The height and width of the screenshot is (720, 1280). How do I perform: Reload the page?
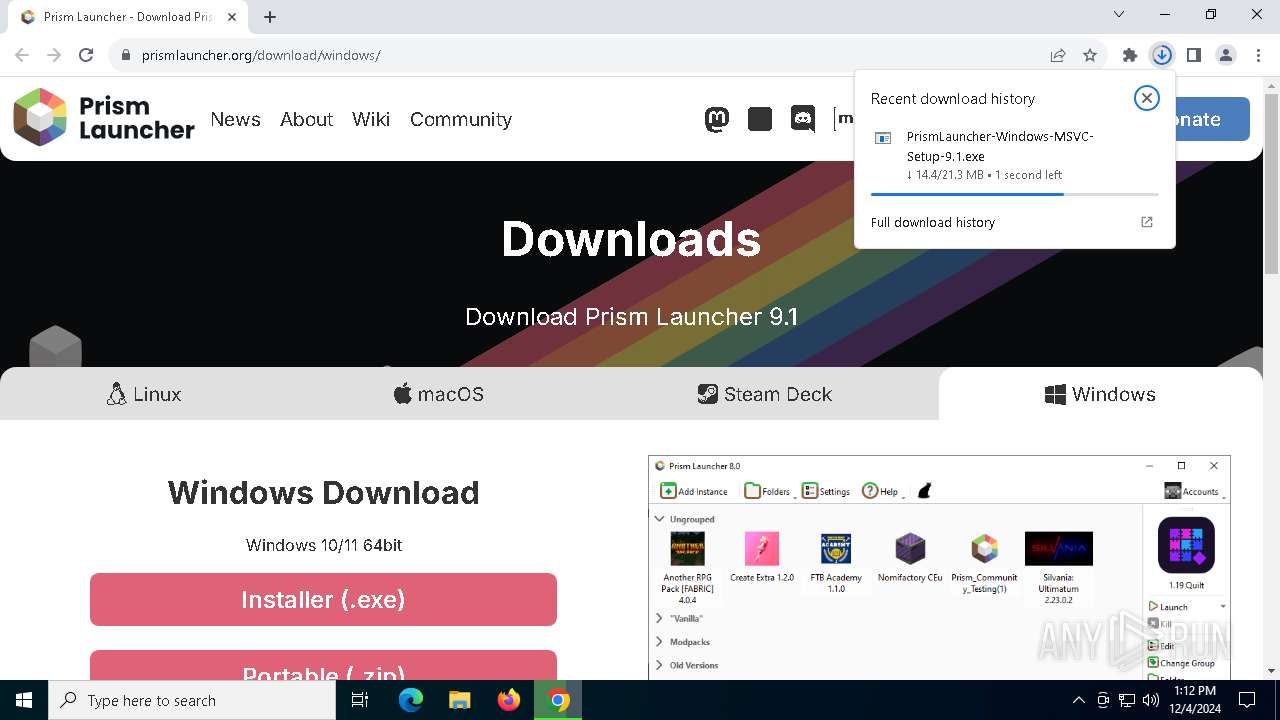86,55
